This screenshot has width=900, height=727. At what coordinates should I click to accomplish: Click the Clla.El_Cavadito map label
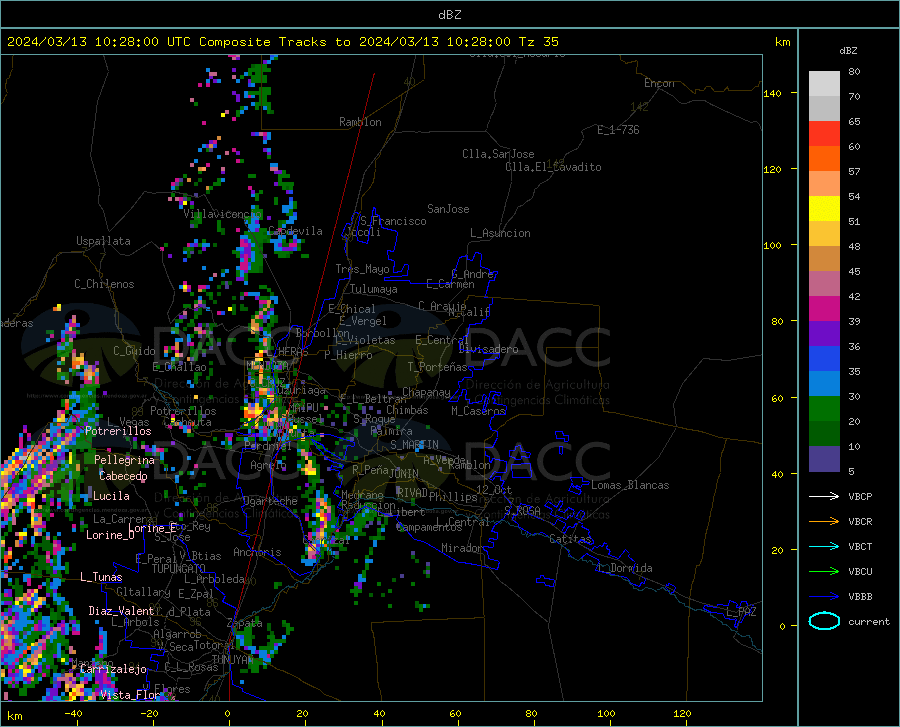(x=553, y=167)
